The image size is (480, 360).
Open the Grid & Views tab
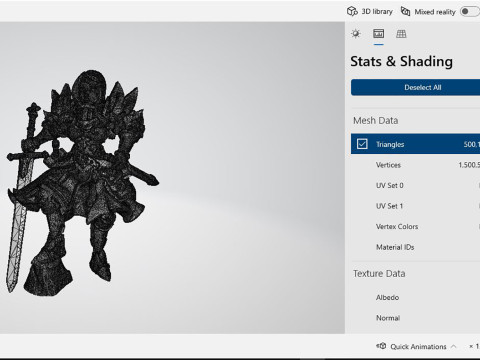tap(401, 34)
